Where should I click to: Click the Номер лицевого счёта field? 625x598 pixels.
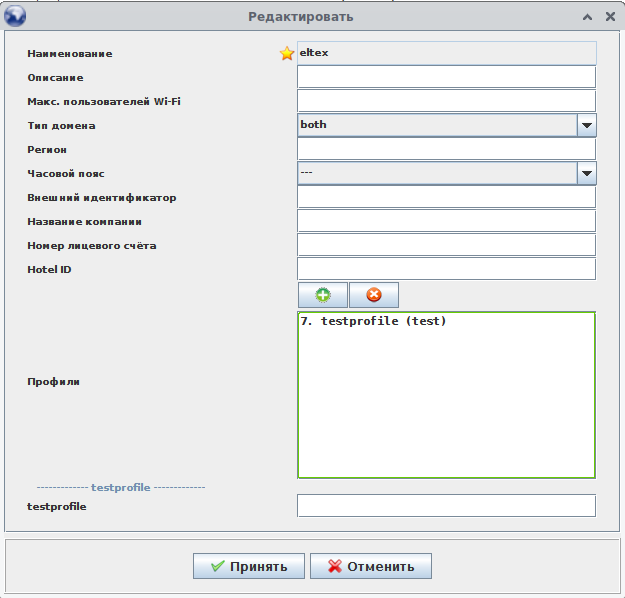pyautogui.click(x=446, y=245)
